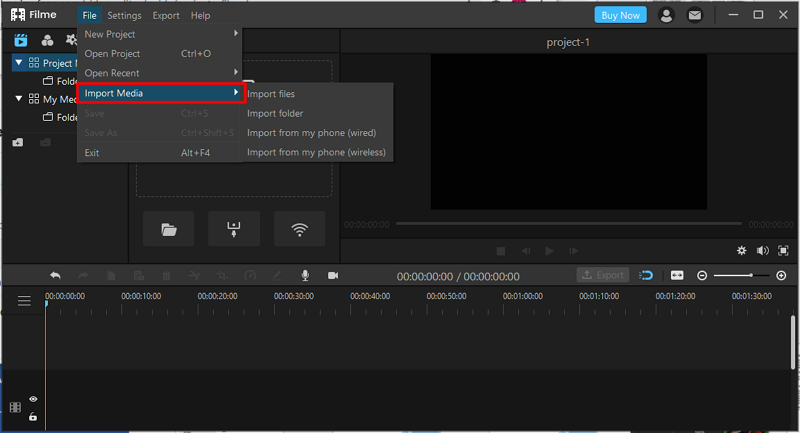The width and height of the screenshot is (800, 433).
Task: Click the Export button above timeline
Action: coord(603,275)
